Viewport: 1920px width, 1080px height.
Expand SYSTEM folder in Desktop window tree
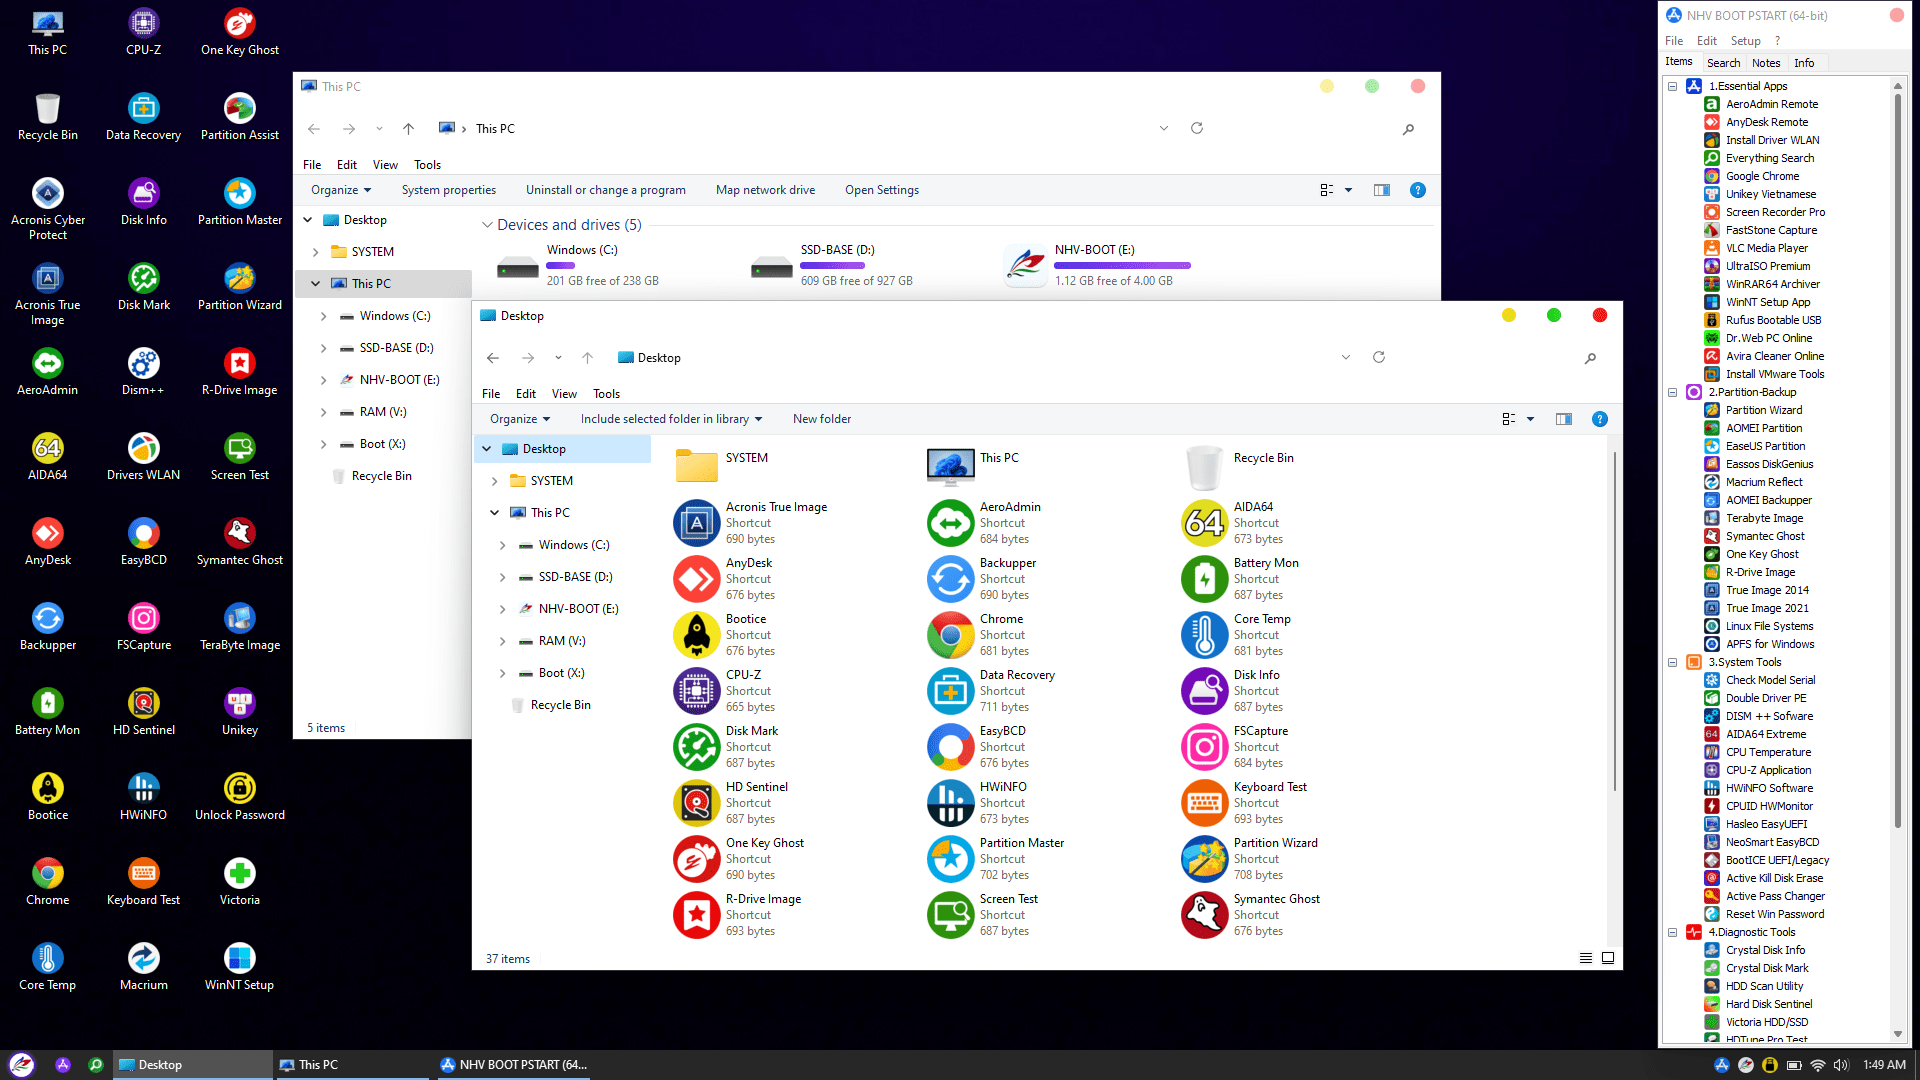494,481
